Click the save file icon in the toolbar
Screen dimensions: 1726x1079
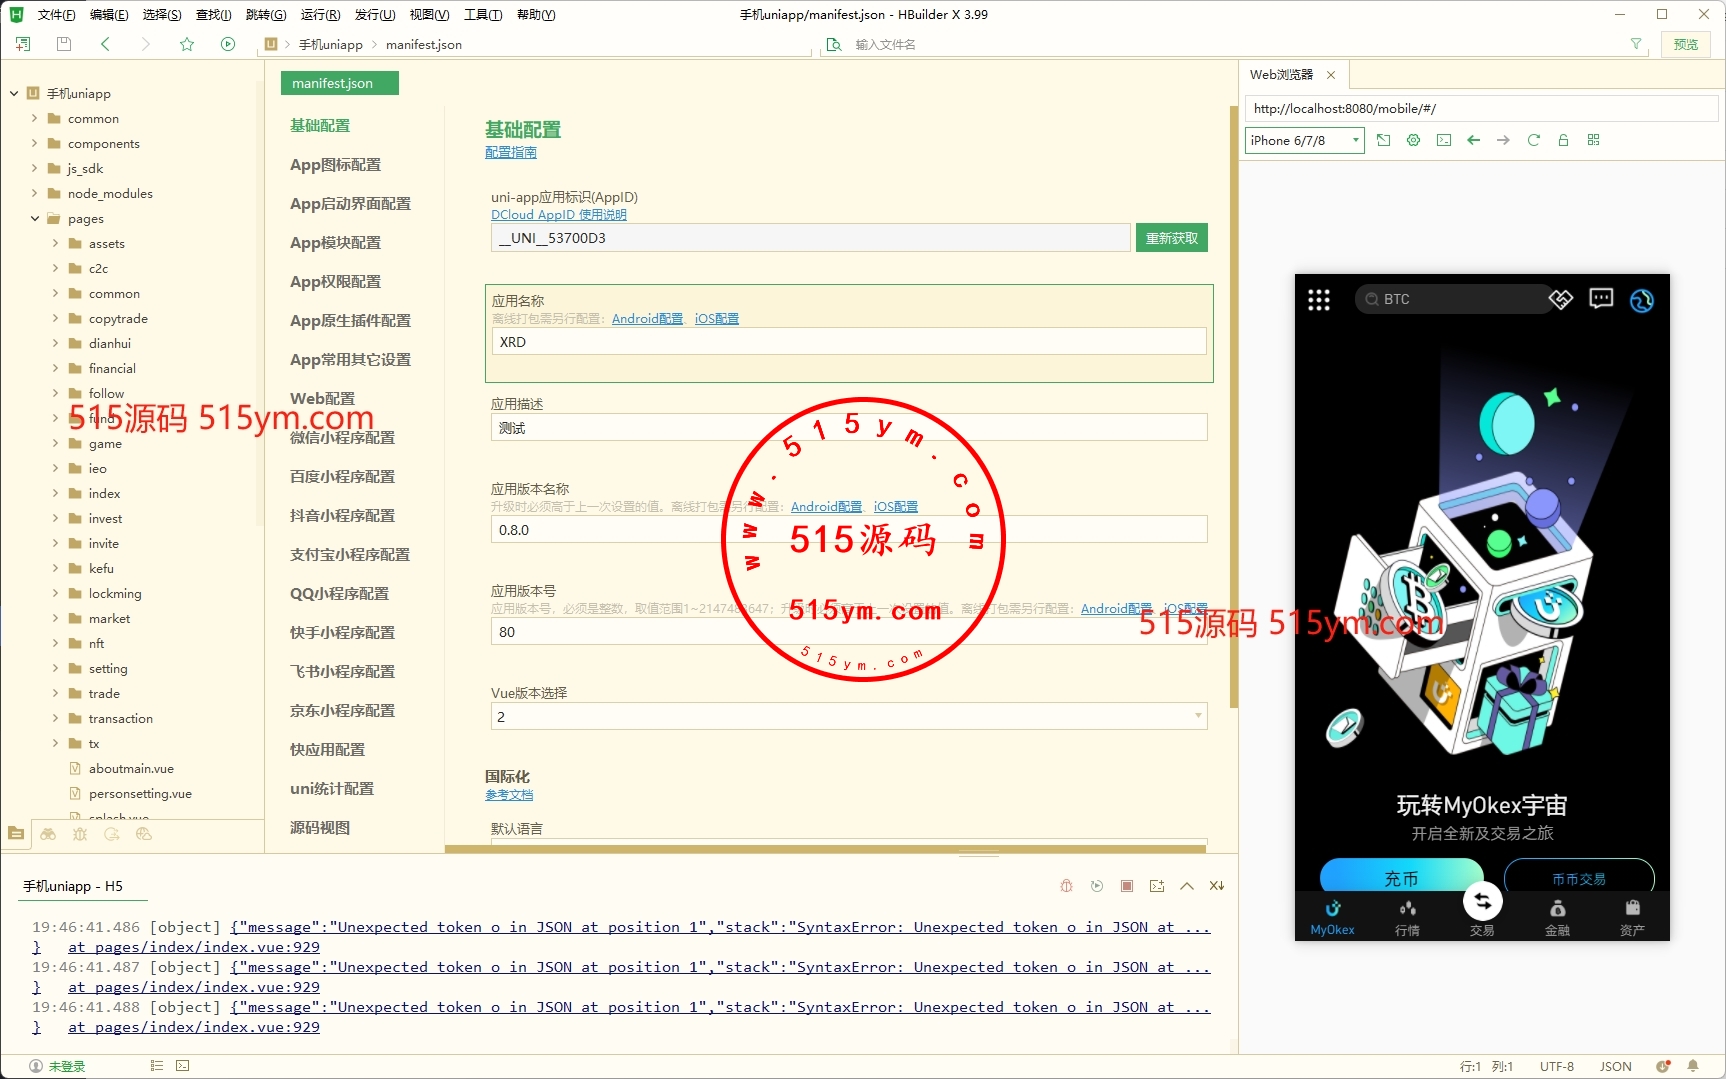(x=64, y=44)
